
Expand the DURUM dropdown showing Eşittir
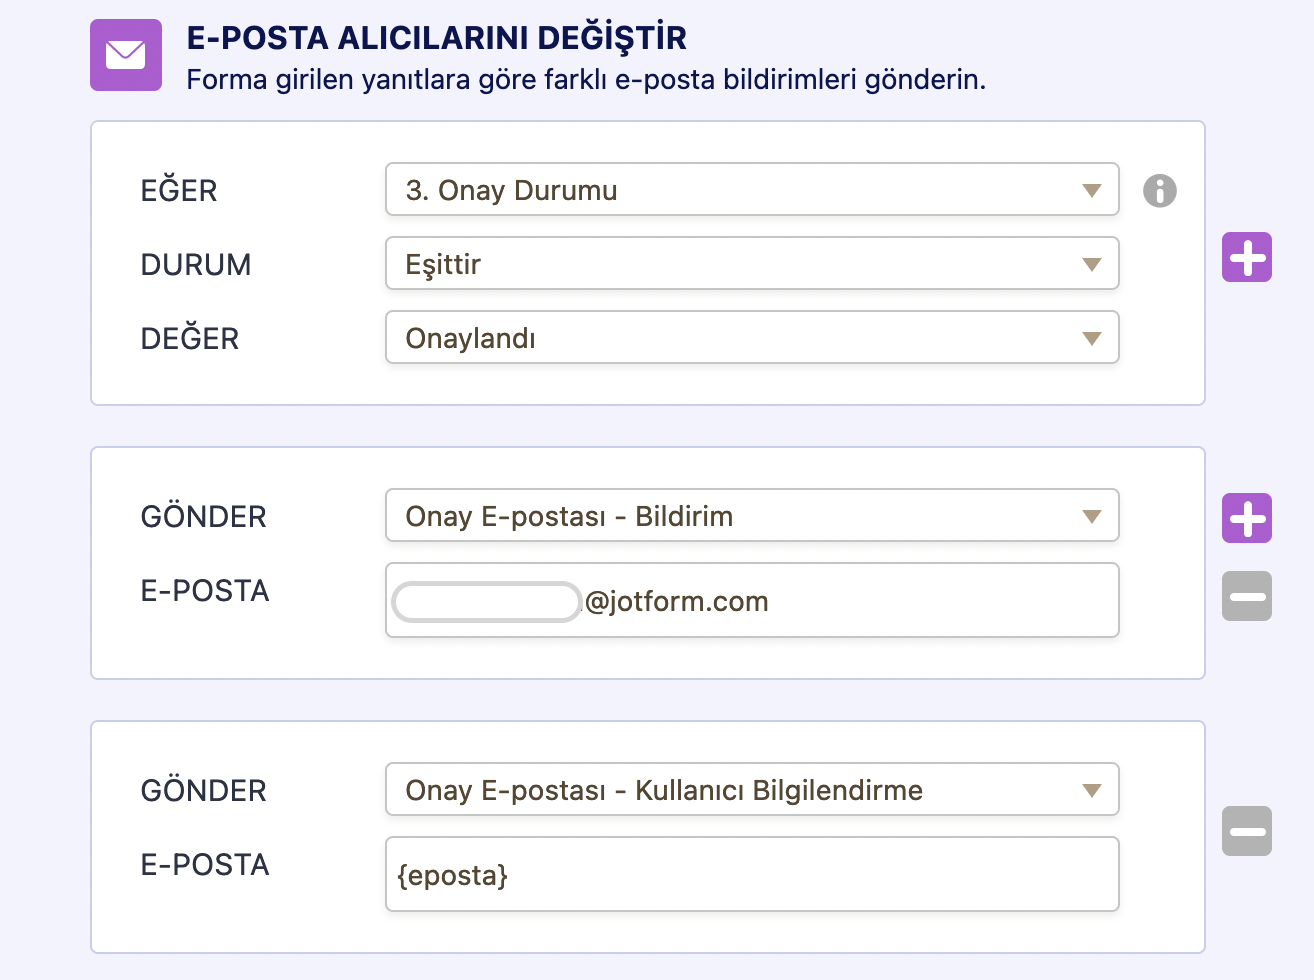[751, 264]
